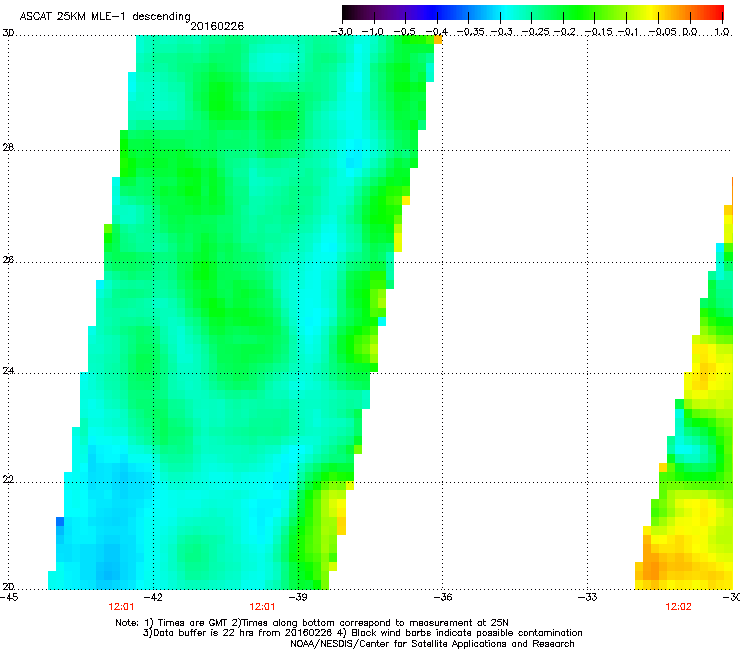Click the colorbar label '-0.4'

click(437, 32)
